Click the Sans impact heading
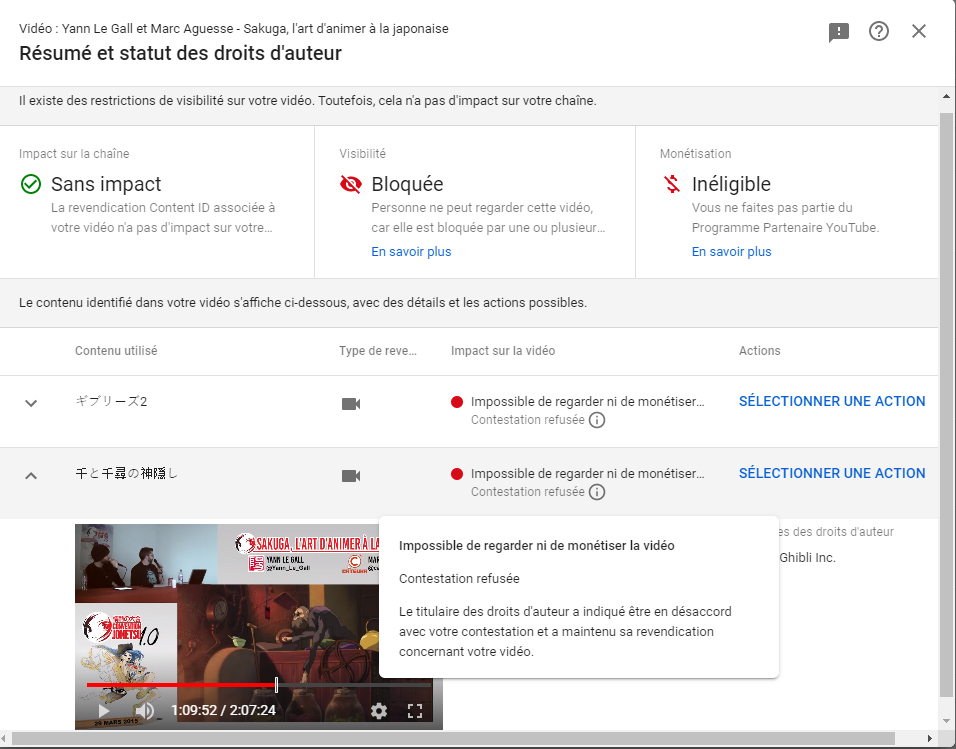956x749 pixels. click(x=106, y=184)
